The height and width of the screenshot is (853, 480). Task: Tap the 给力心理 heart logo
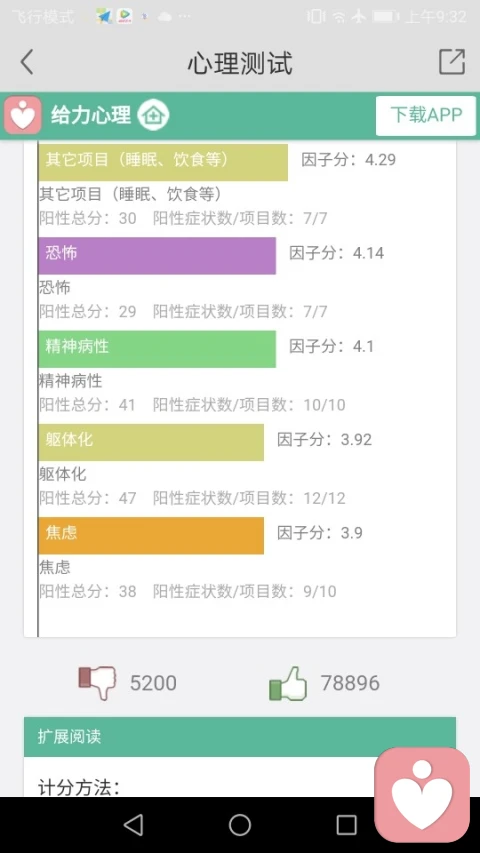[x=23, y=115]
